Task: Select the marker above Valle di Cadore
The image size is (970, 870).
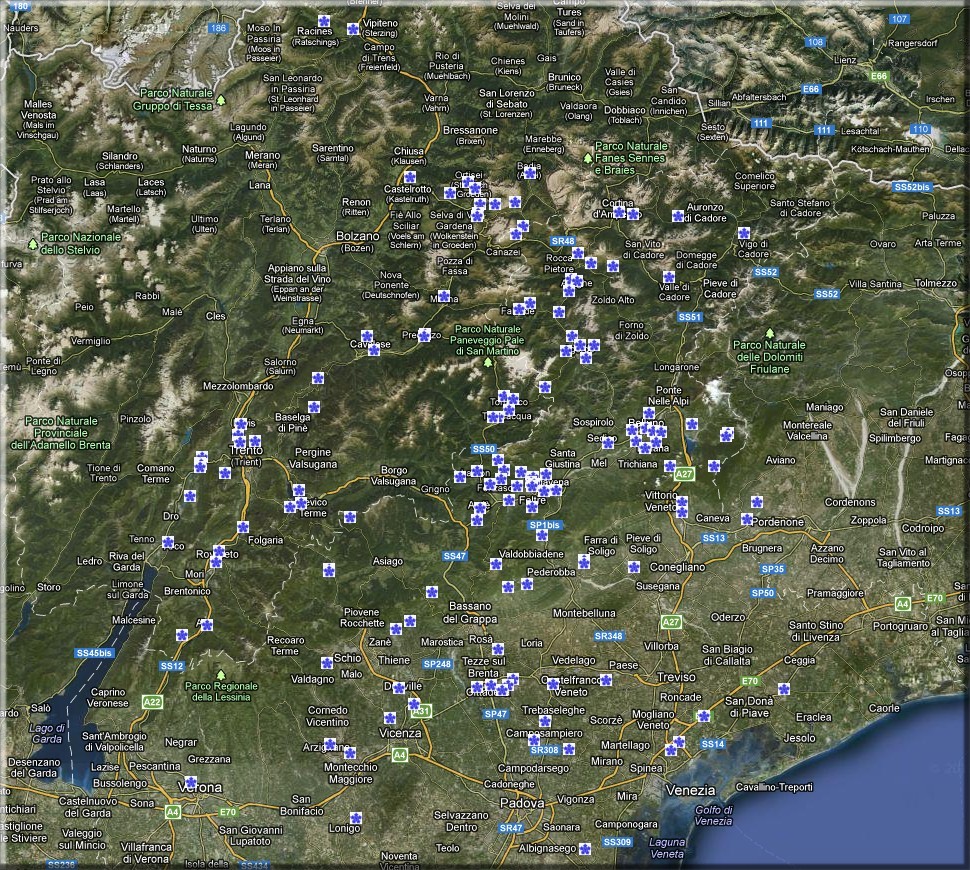Action: (x=669, y=277)
